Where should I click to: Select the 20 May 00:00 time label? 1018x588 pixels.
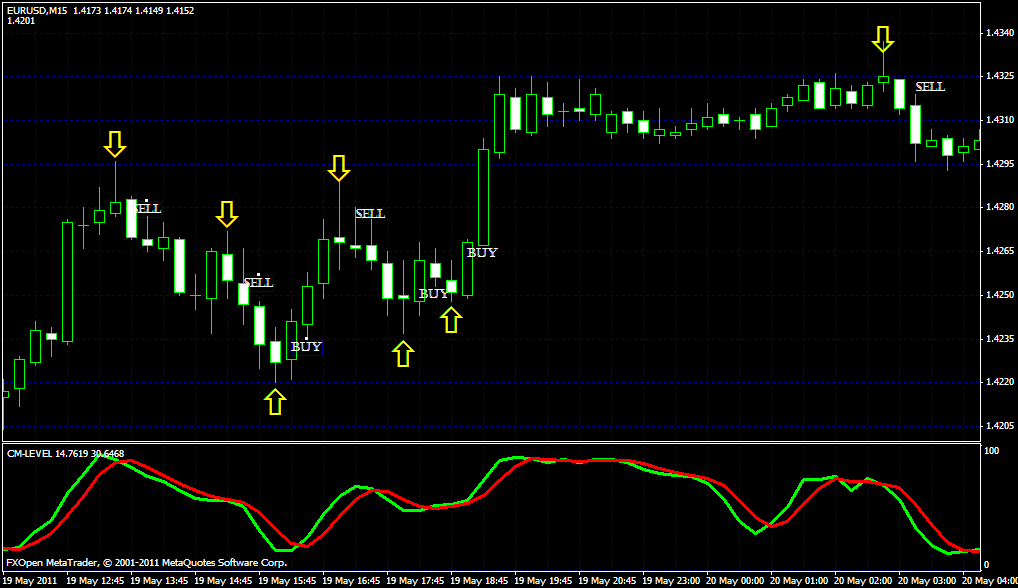735,580
